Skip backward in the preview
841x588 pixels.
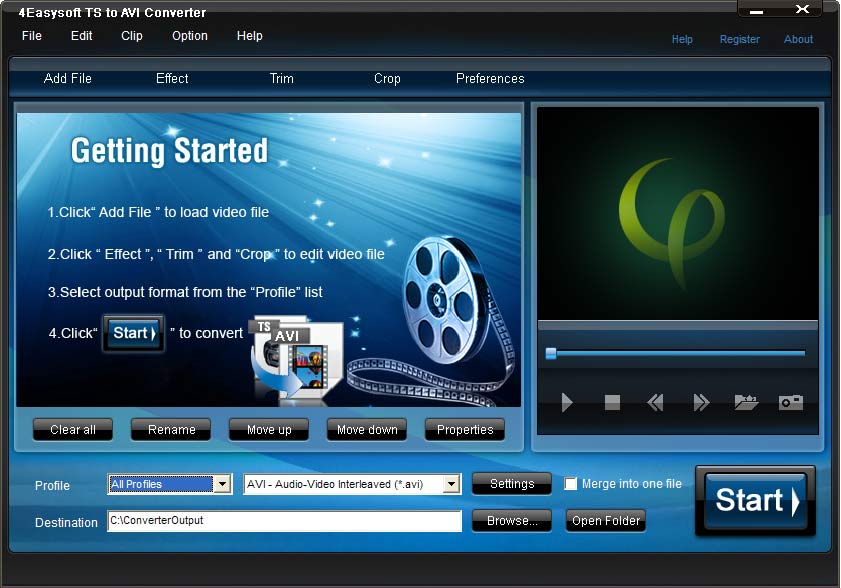tap(655, 403)
